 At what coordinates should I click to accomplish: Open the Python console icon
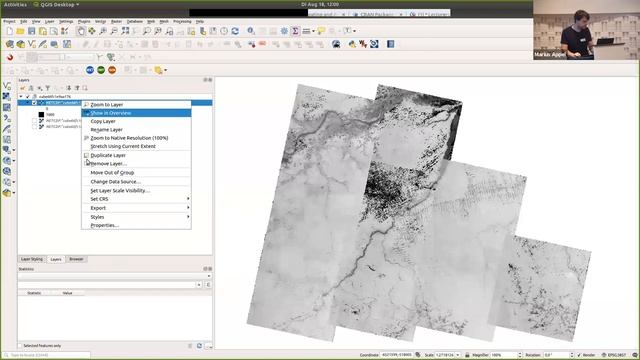(x=352, y=44)
